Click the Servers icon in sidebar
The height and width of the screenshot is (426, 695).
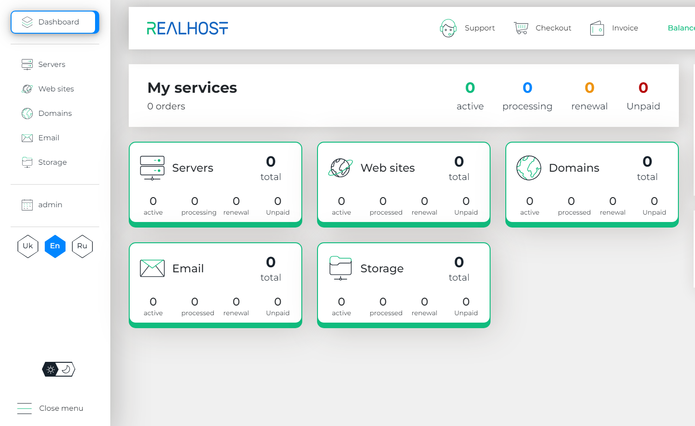(x=27, y=64)
